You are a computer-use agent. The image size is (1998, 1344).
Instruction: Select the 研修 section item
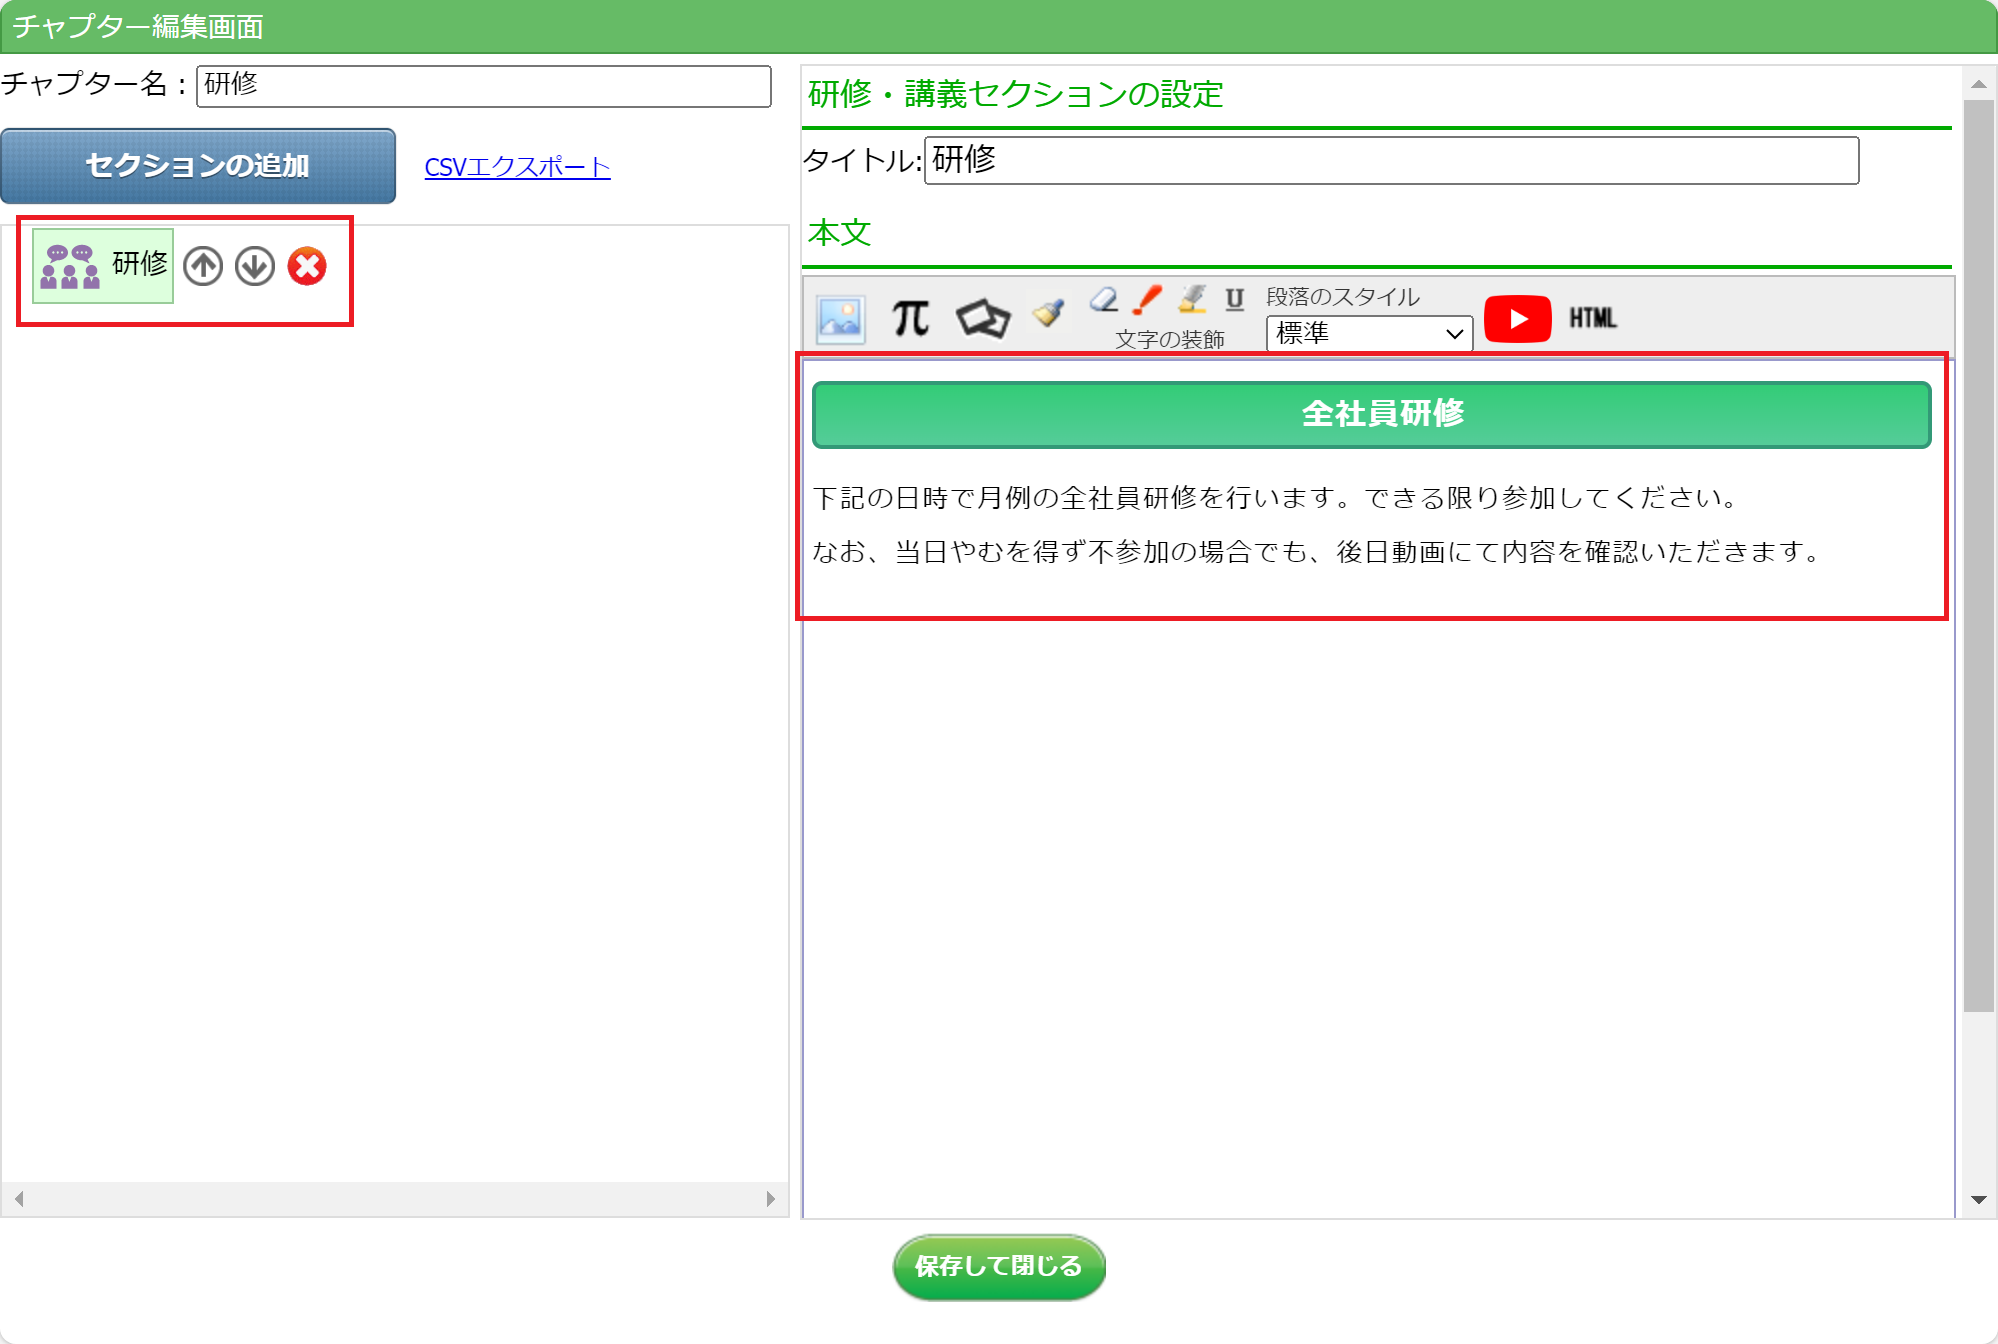[103, 265]
